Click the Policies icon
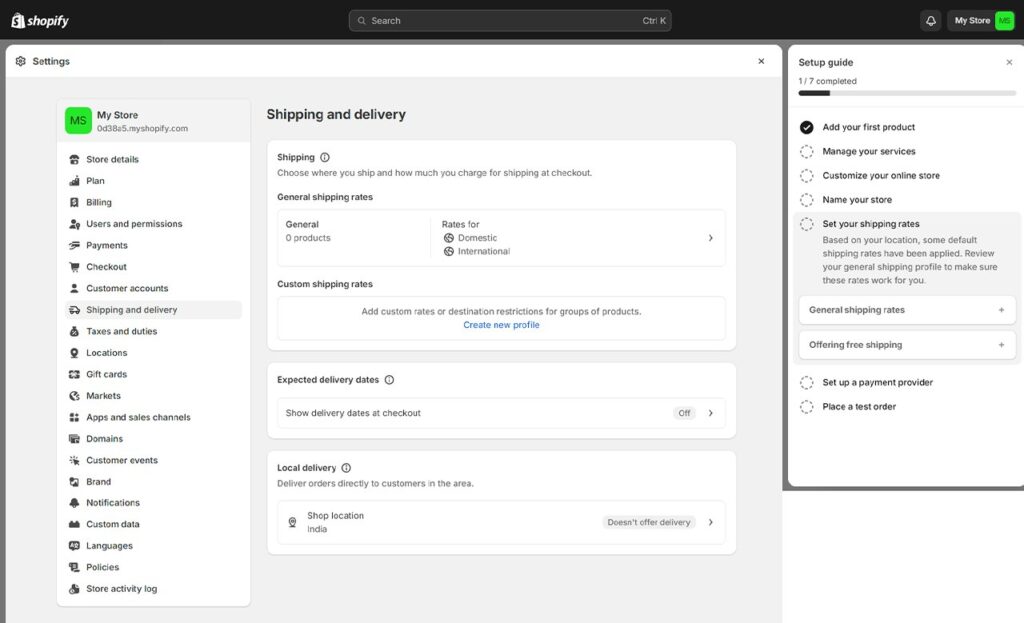1024x623 pixels. coord(74,567)
